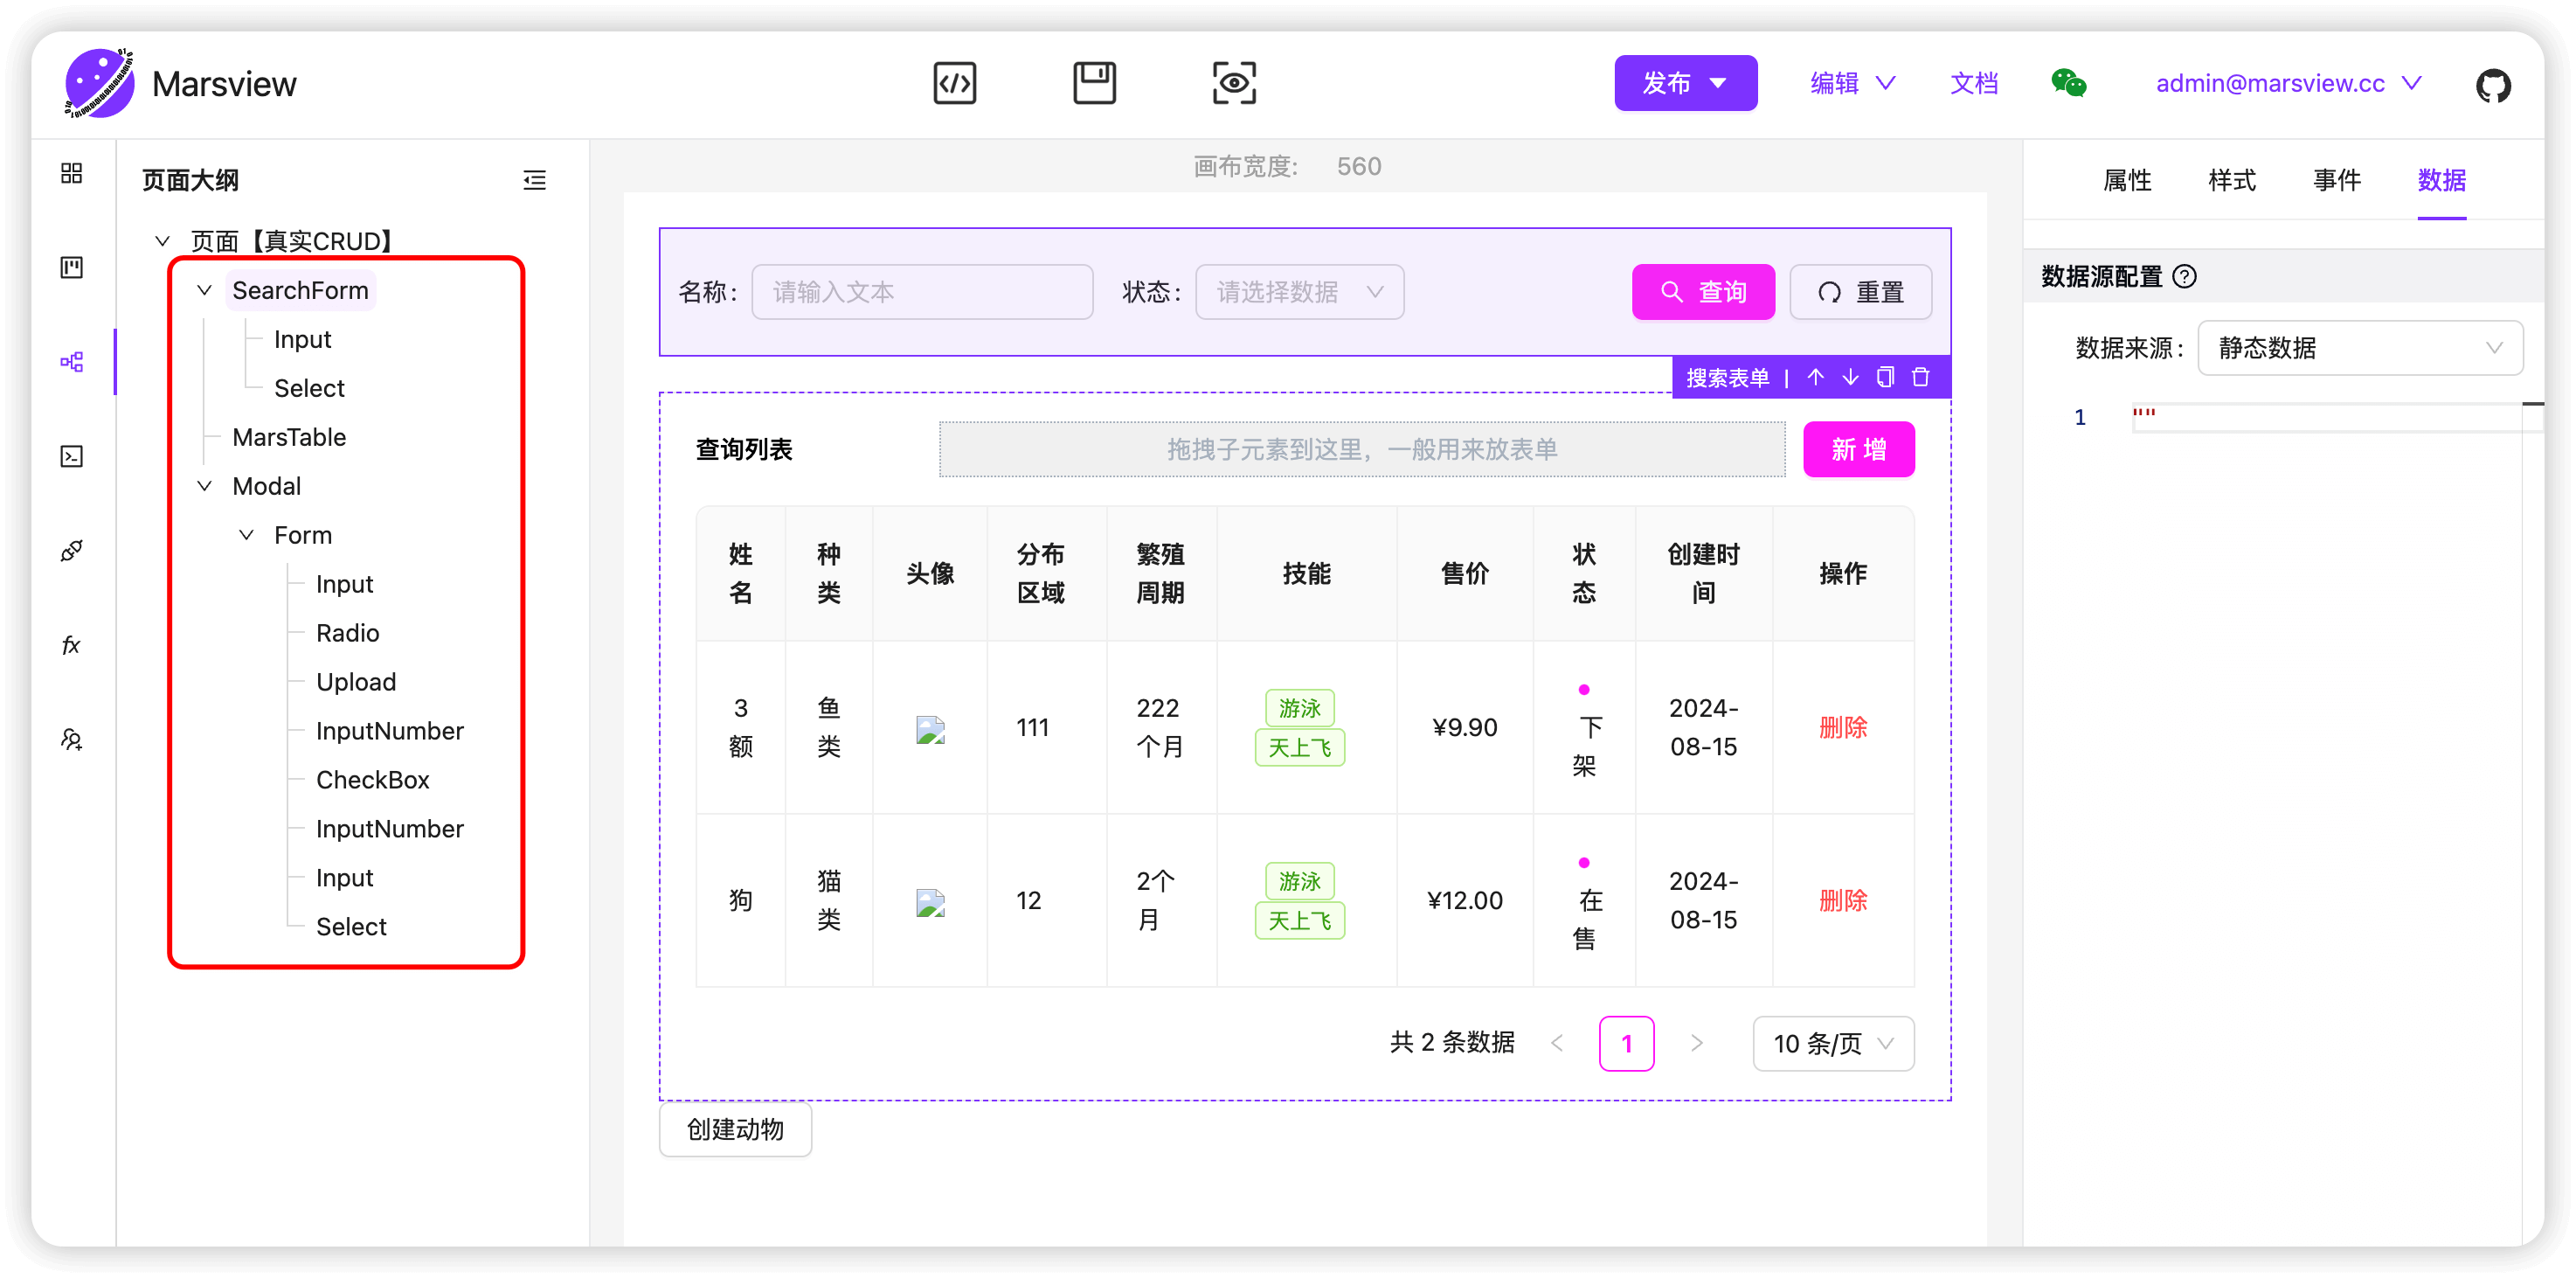Screen dimensions: 2576x1278
Task: Click the preview/eye icon in toolbar
Action: [x=1232, y=82]
